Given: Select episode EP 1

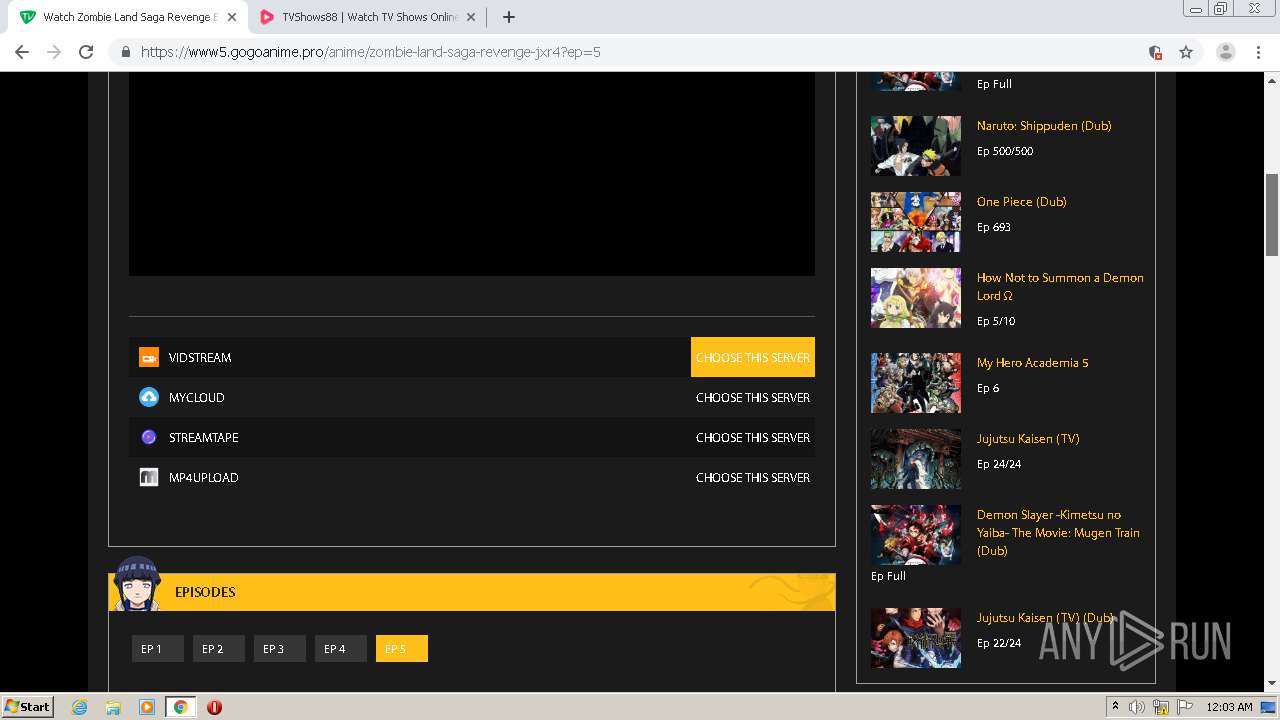Looking at the screenshot, I should click(158, 649).
